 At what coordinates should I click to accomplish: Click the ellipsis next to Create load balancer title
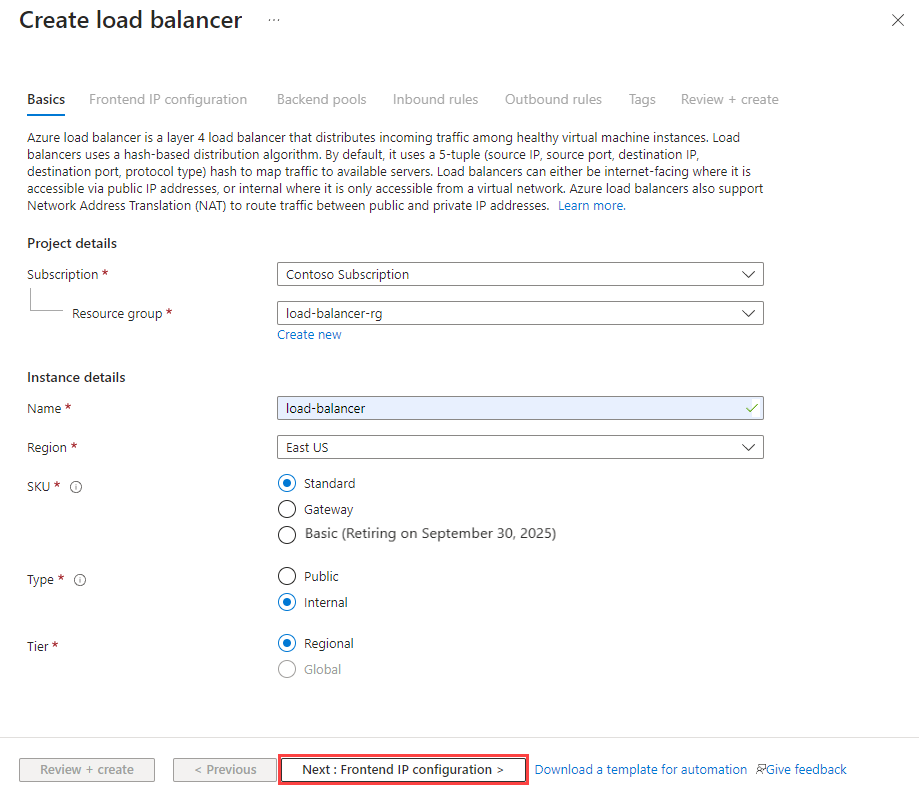point(273,19)
